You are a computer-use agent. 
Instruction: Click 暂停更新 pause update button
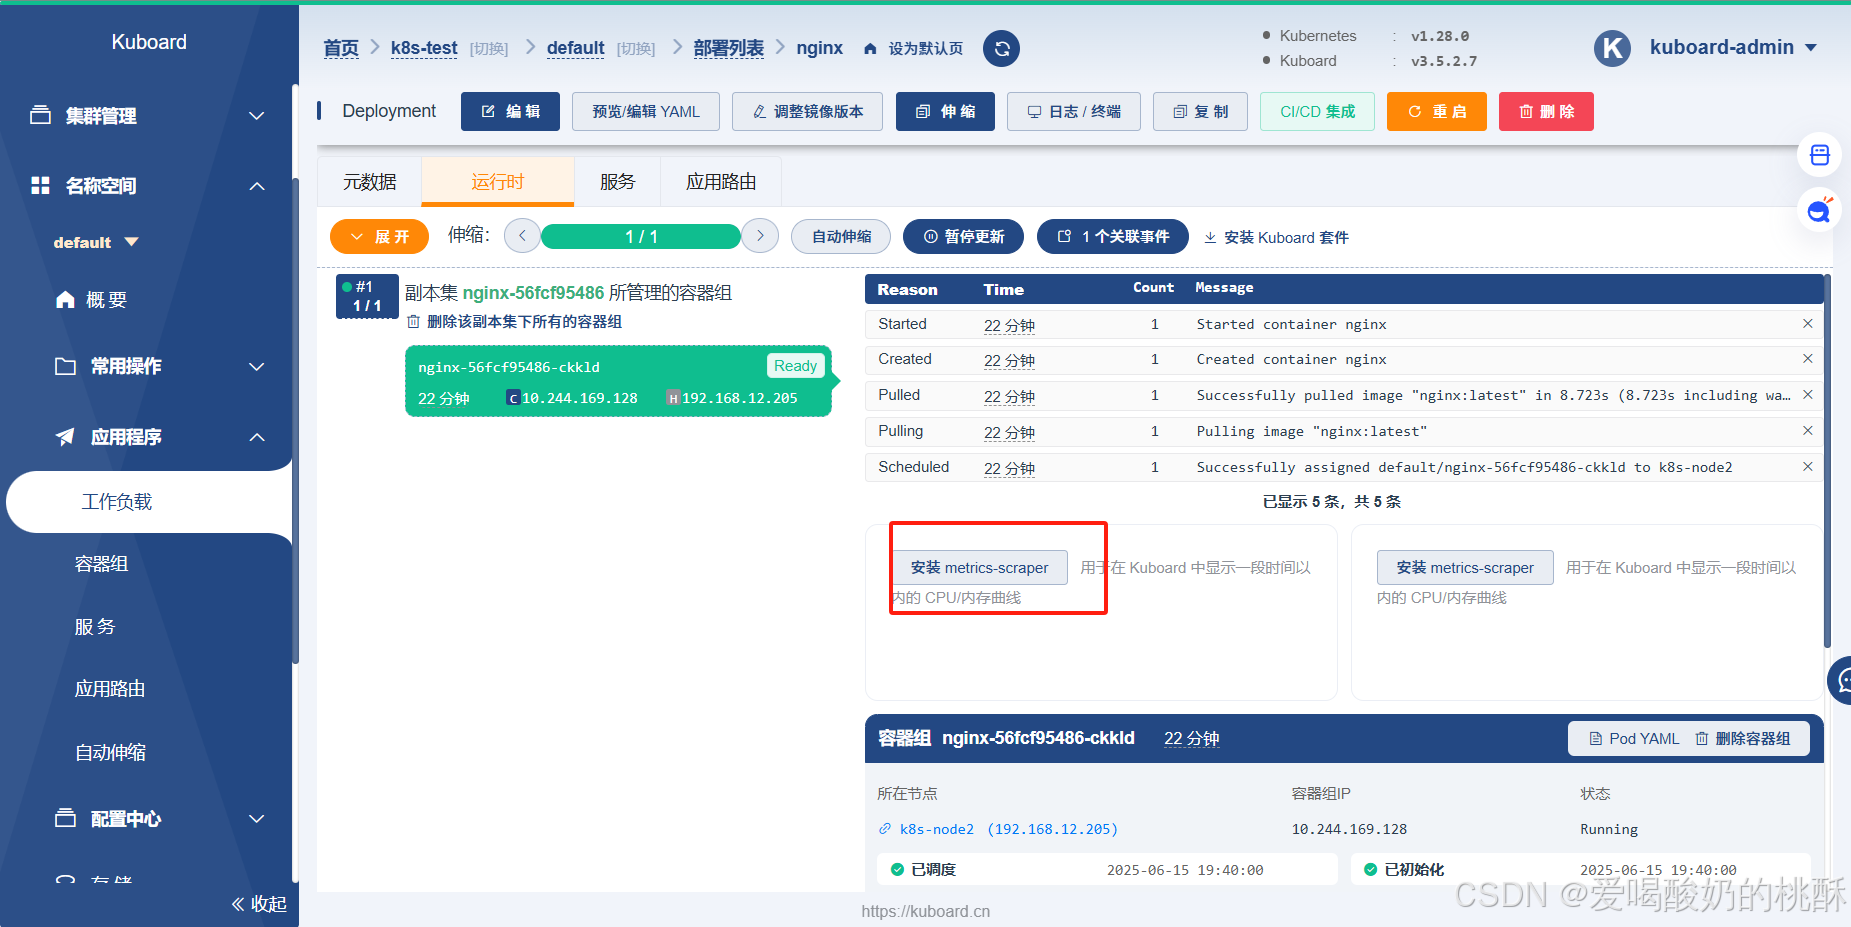964,237
